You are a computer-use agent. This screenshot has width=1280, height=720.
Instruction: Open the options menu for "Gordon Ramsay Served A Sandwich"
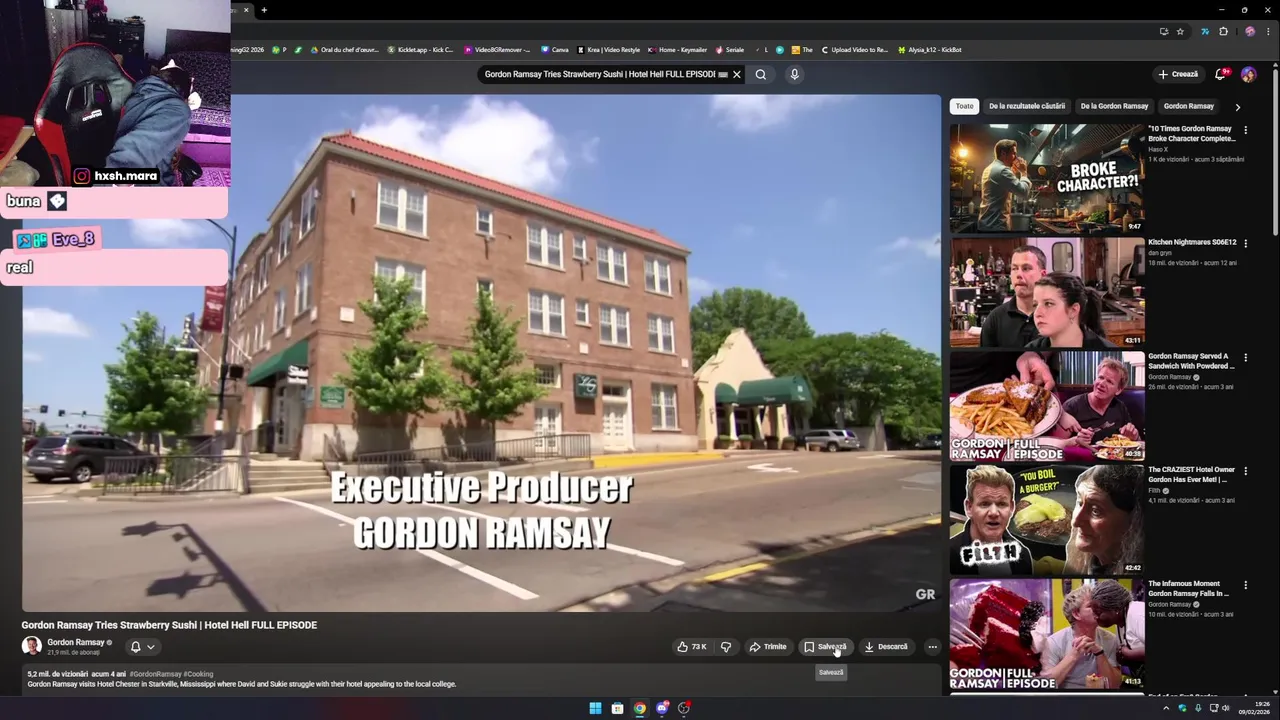(1245, 357)
